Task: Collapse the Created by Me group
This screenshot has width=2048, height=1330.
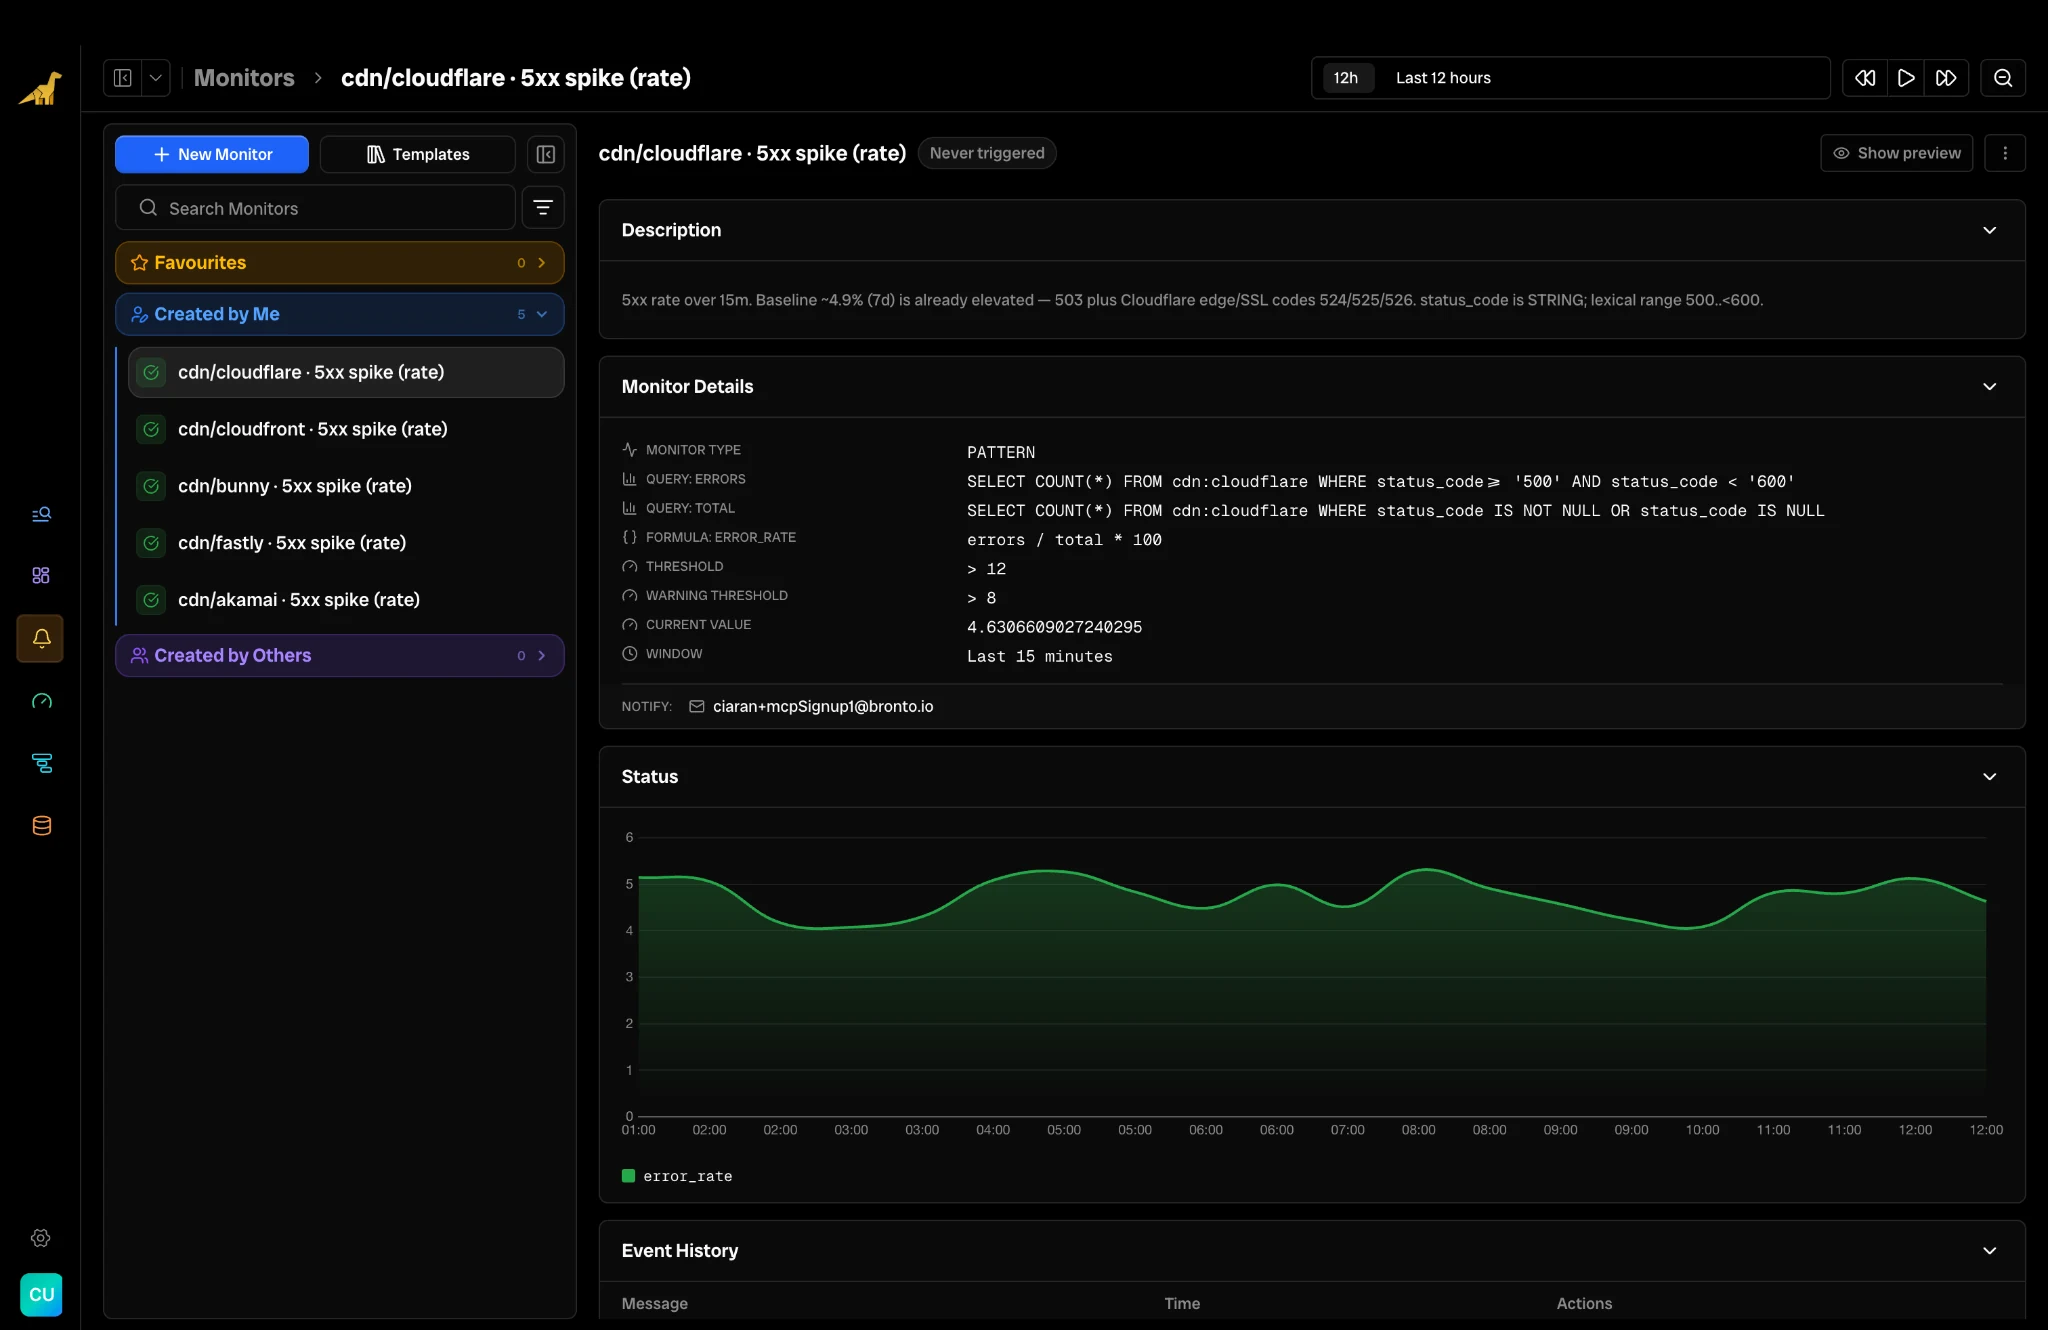Action: pyautogui.click(x=340, y=314)
